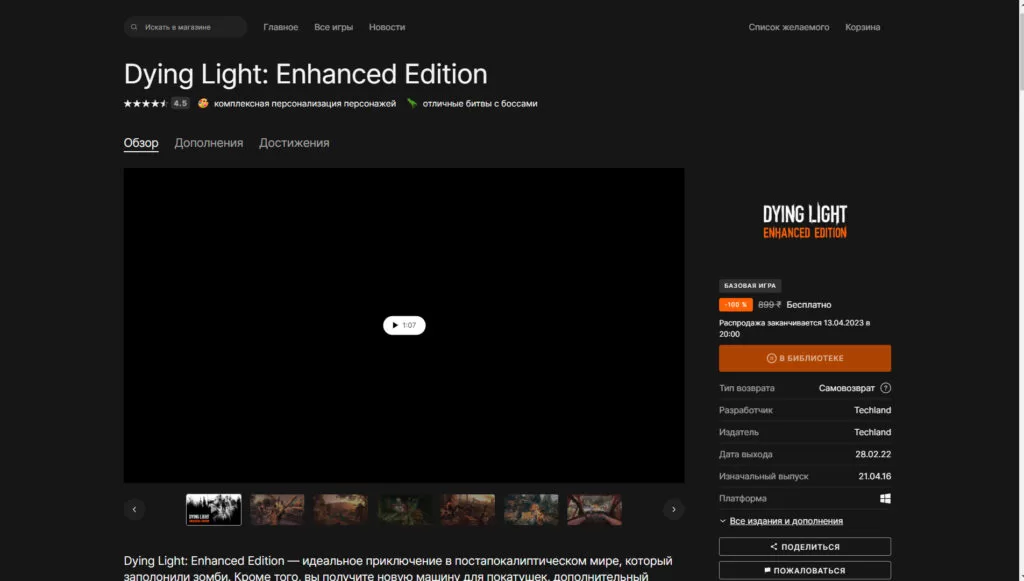
Task: Click the search magnifier icon
Action: [x=135, y=27]
